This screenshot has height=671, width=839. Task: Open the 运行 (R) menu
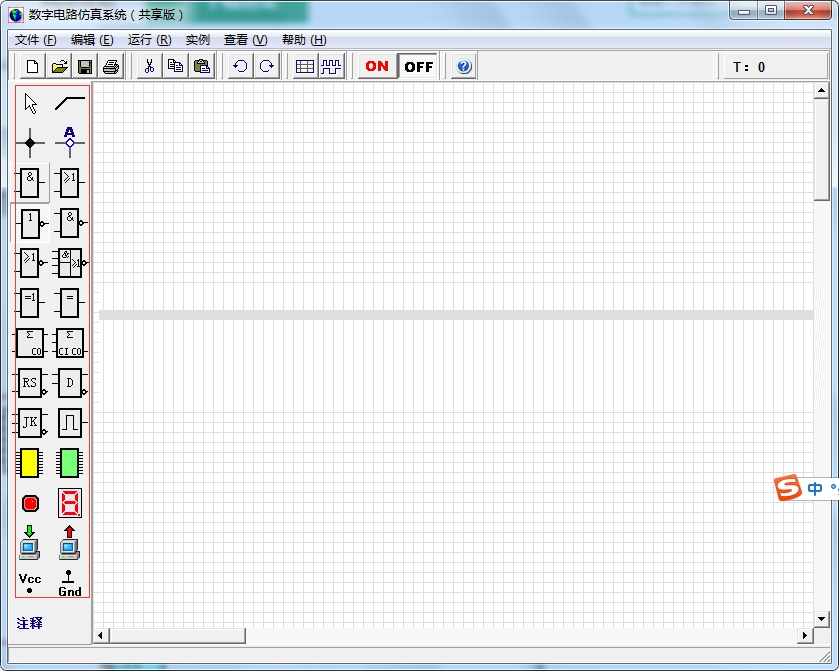tap(149, 40)
